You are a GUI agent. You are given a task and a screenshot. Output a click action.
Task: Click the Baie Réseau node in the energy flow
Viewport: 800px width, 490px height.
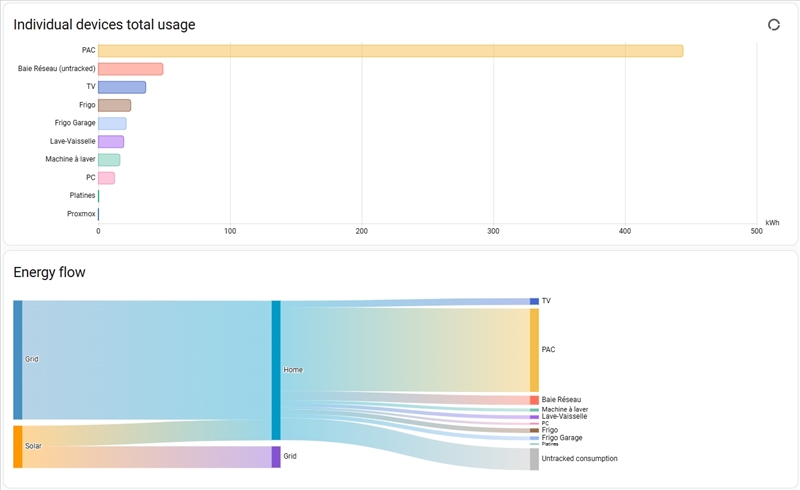(x=534, y=400)
